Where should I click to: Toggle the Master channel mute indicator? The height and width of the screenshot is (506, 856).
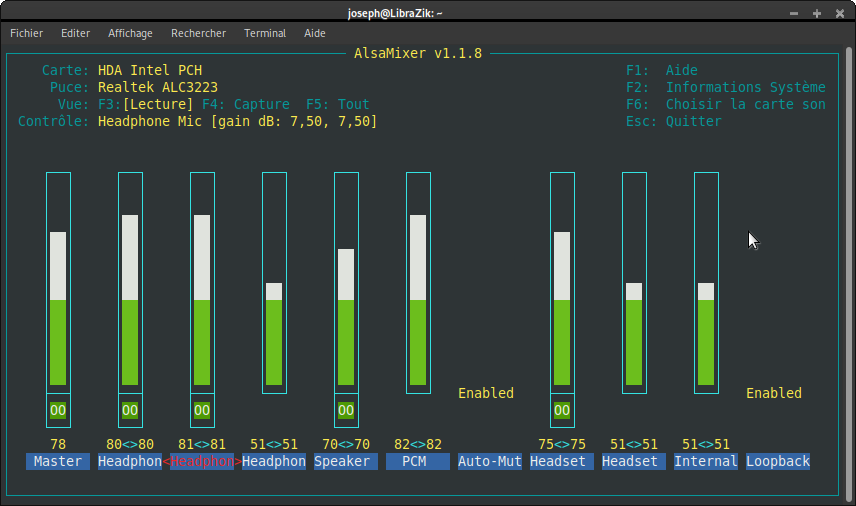click(58, 410)
